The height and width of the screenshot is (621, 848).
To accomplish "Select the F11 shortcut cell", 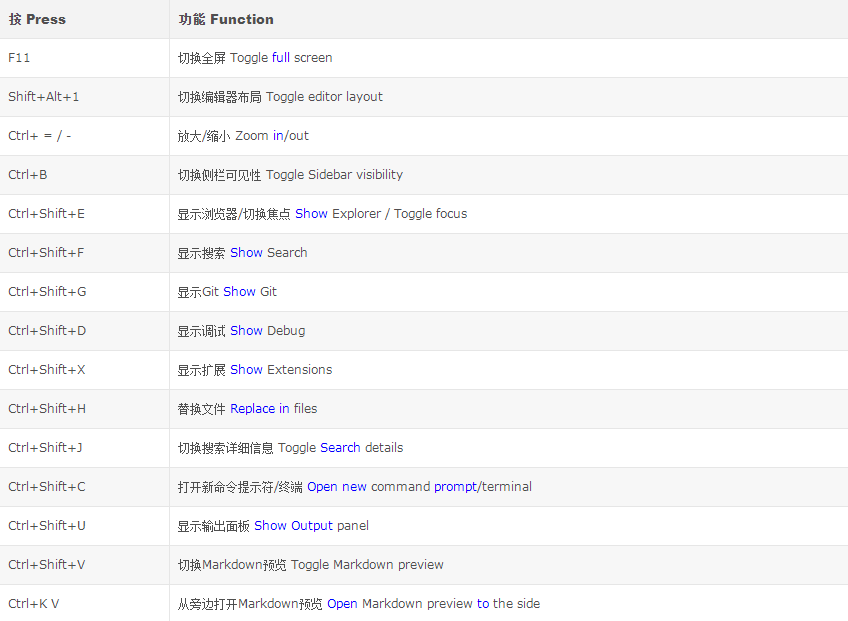I will (x=84, y=58).
